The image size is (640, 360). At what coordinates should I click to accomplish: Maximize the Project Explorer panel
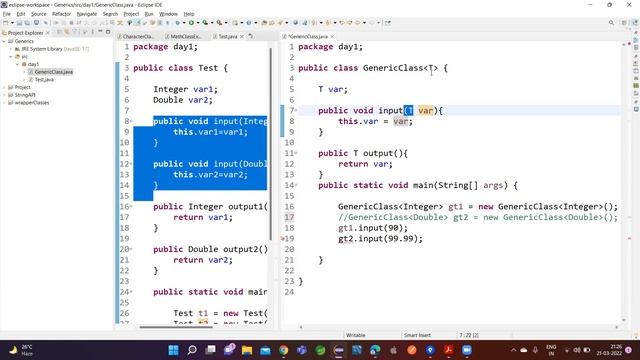pos(108,31)
